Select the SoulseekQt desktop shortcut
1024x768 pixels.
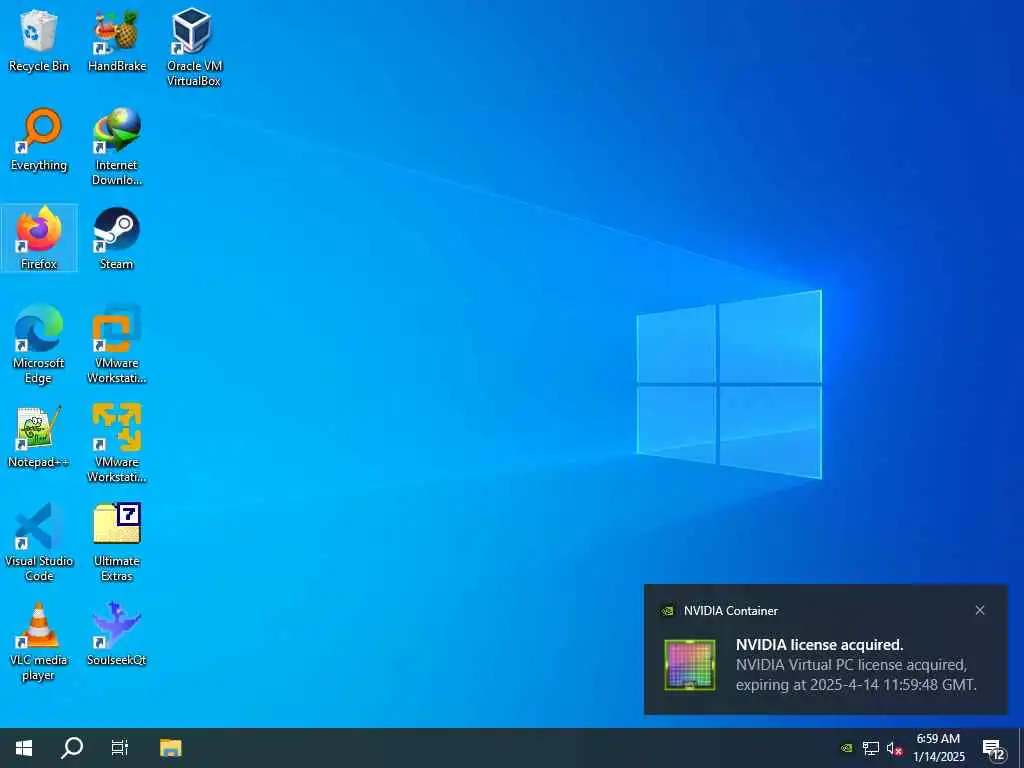tap(117, 635)
